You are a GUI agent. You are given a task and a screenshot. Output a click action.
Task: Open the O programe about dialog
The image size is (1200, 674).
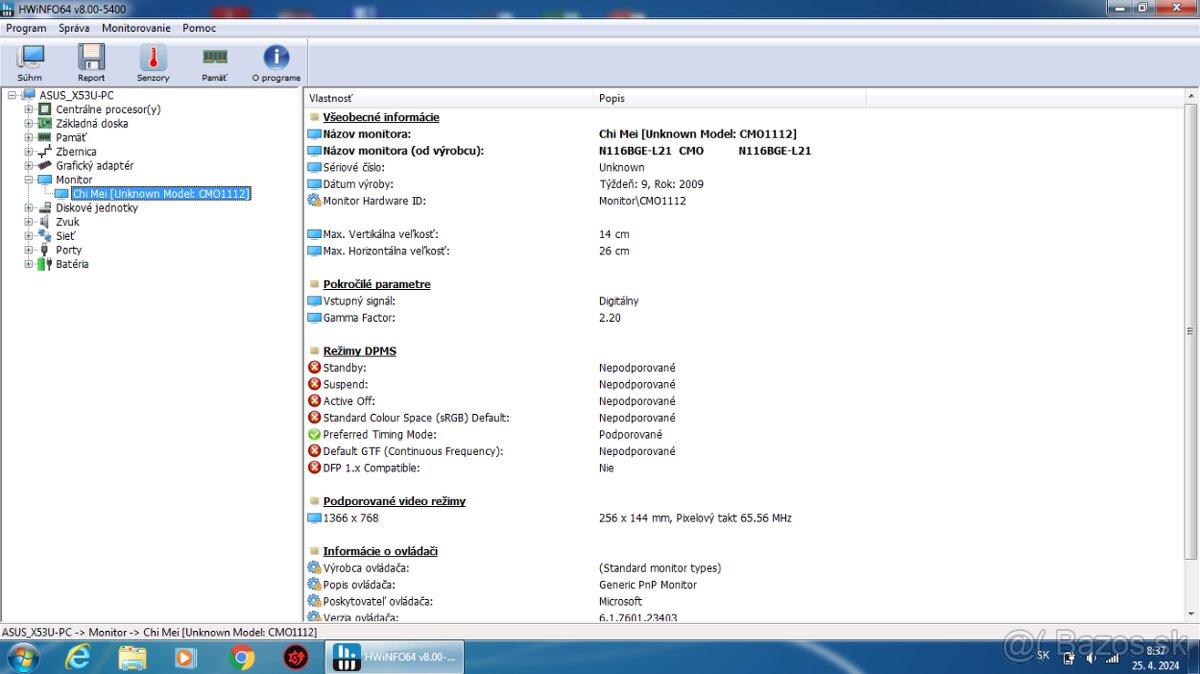tap(275, 60)
